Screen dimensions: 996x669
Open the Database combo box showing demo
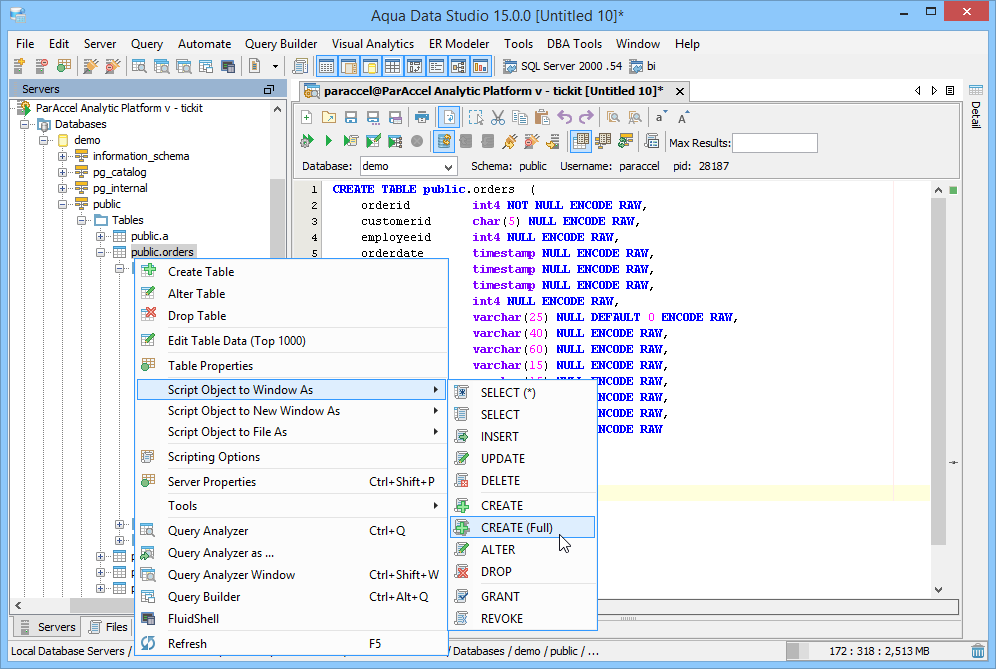(408, 166)
